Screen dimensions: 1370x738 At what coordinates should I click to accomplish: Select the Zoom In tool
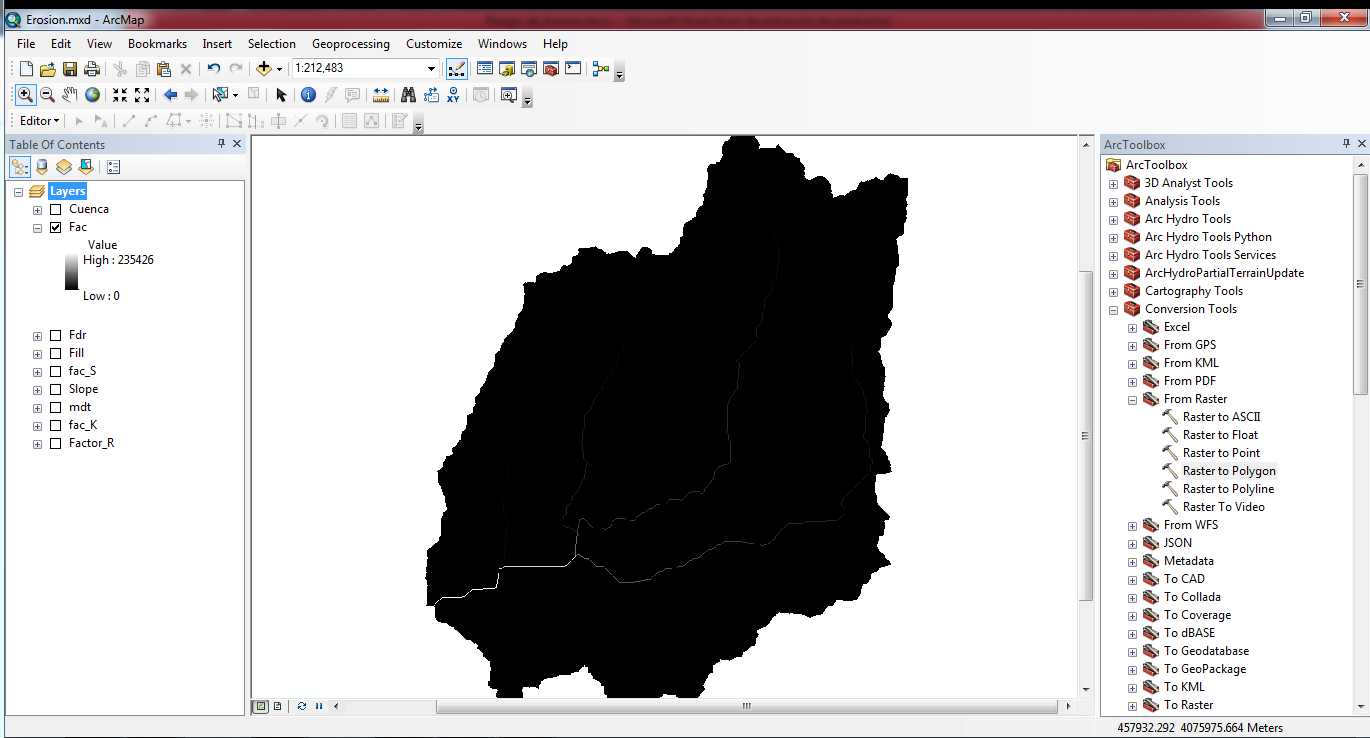[25, 95]
